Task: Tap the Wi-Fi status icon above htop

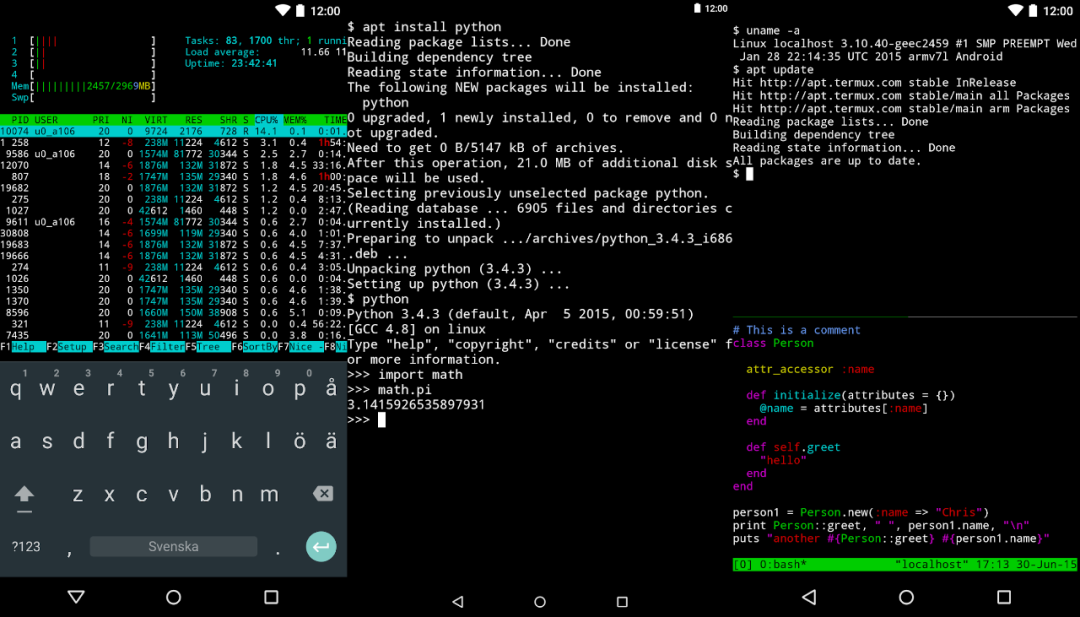Action: pos(282,10)
